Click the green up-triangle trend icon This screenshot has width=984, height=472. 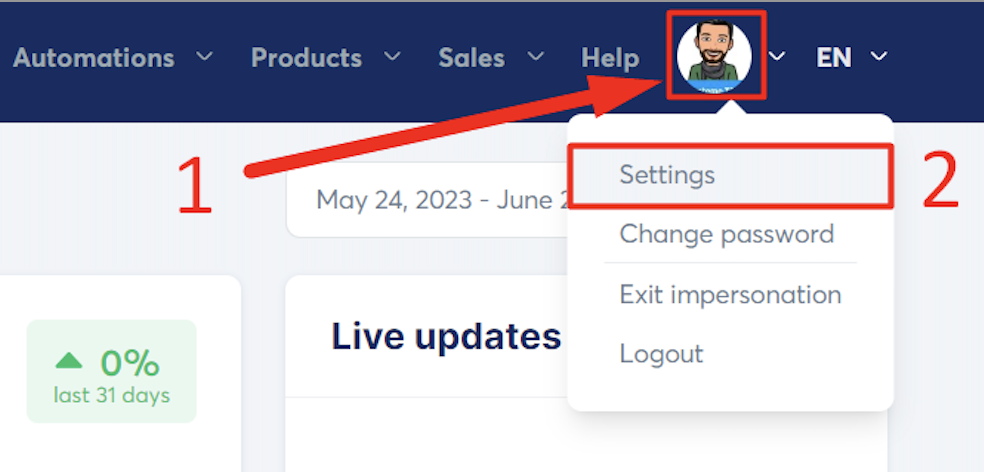(69, 360)
